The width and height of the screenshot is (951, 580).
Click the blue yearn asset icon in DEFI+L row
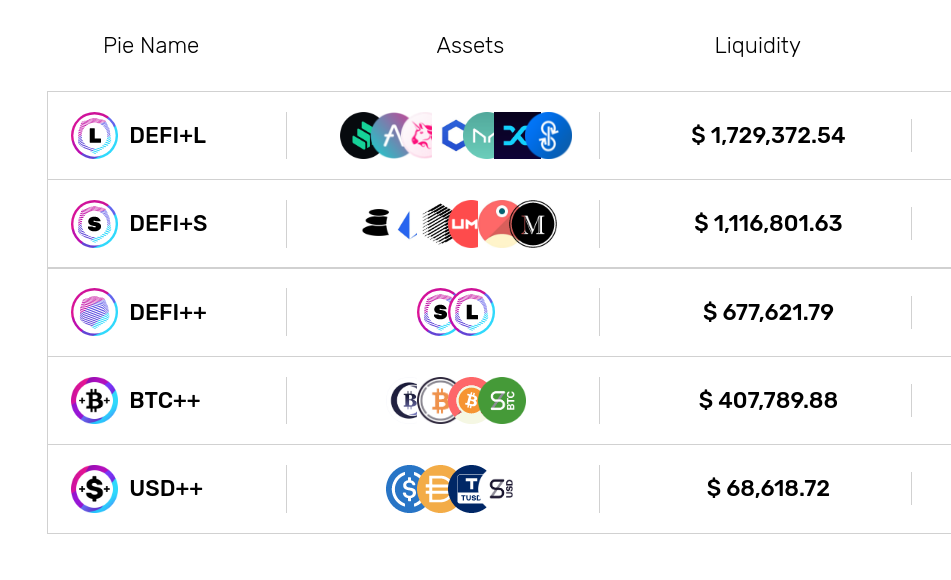549,135
